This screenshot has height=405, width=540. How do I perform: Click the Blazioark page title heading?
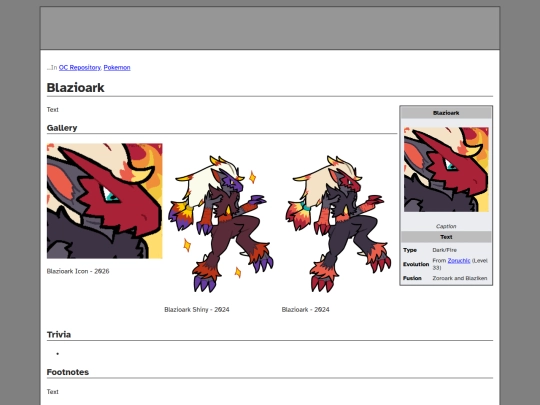pyautogui.click(x=75, y=88)
